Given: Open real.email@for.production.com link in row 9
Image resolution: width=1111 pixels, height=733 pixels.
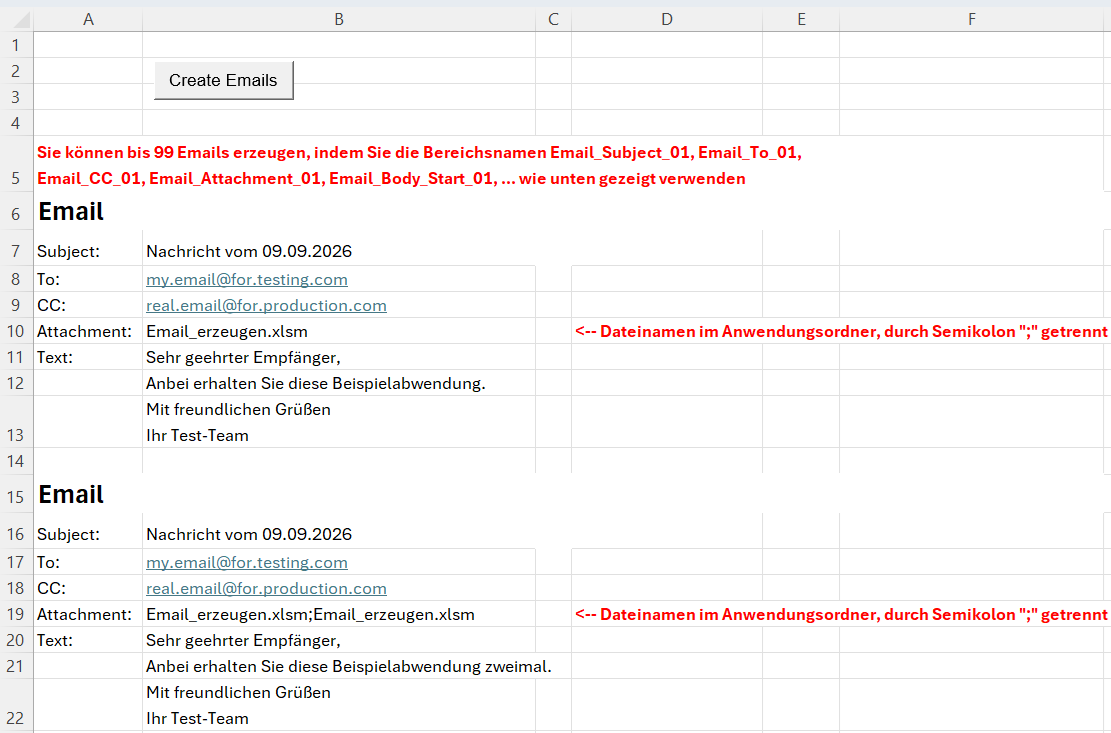Looking at the screenshot, I should tap(266, 305).
